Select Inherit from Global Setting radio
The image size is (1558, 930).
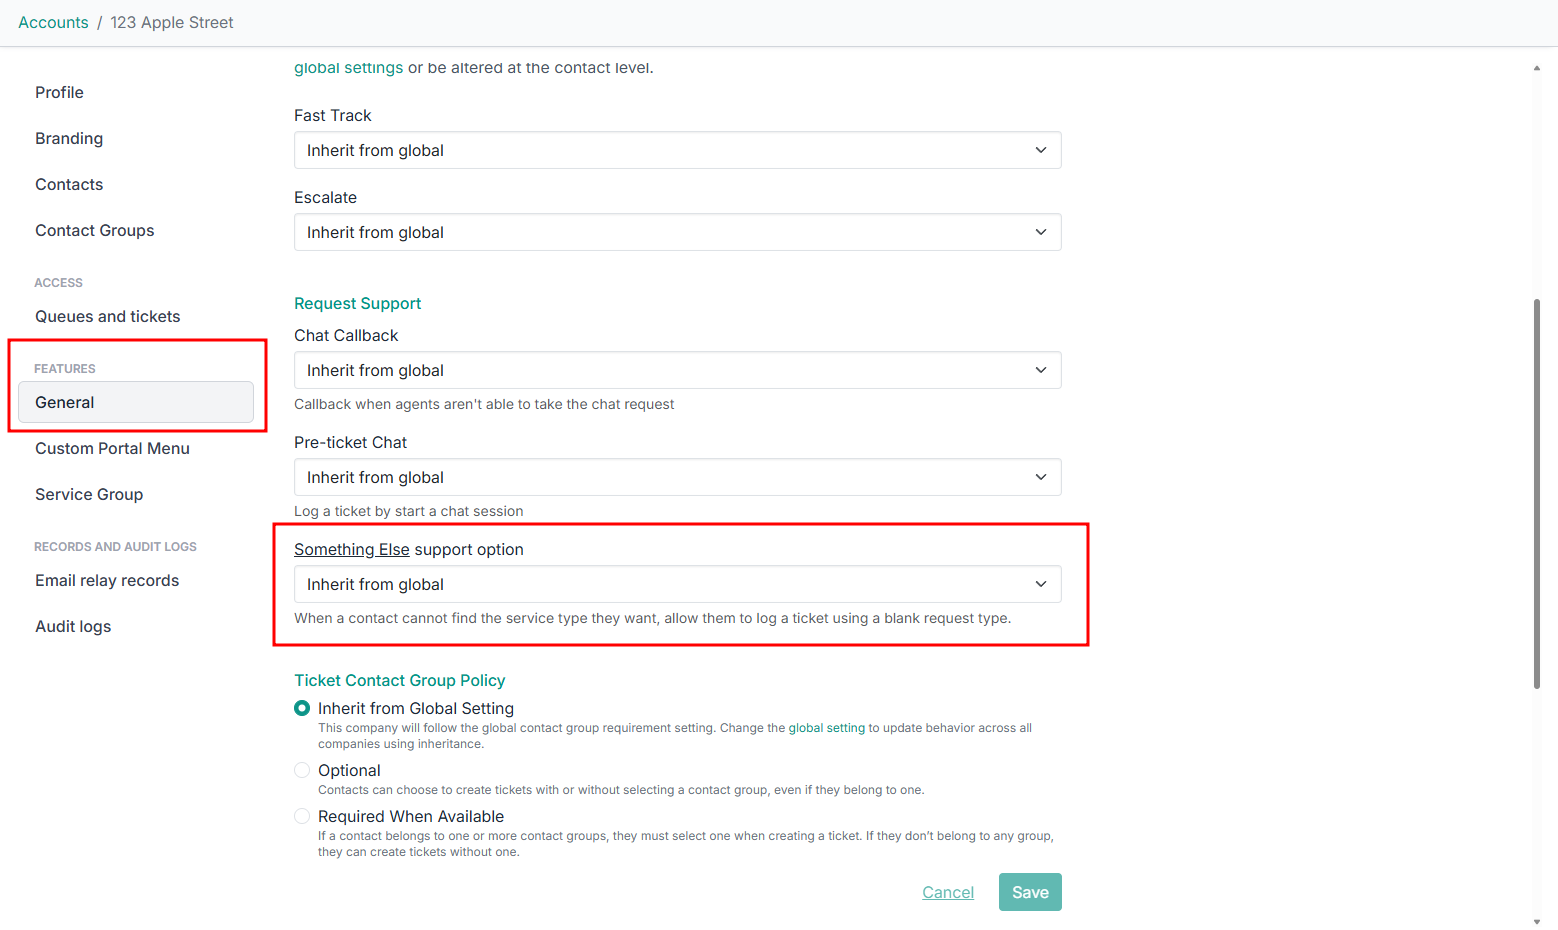click(302, 708)
